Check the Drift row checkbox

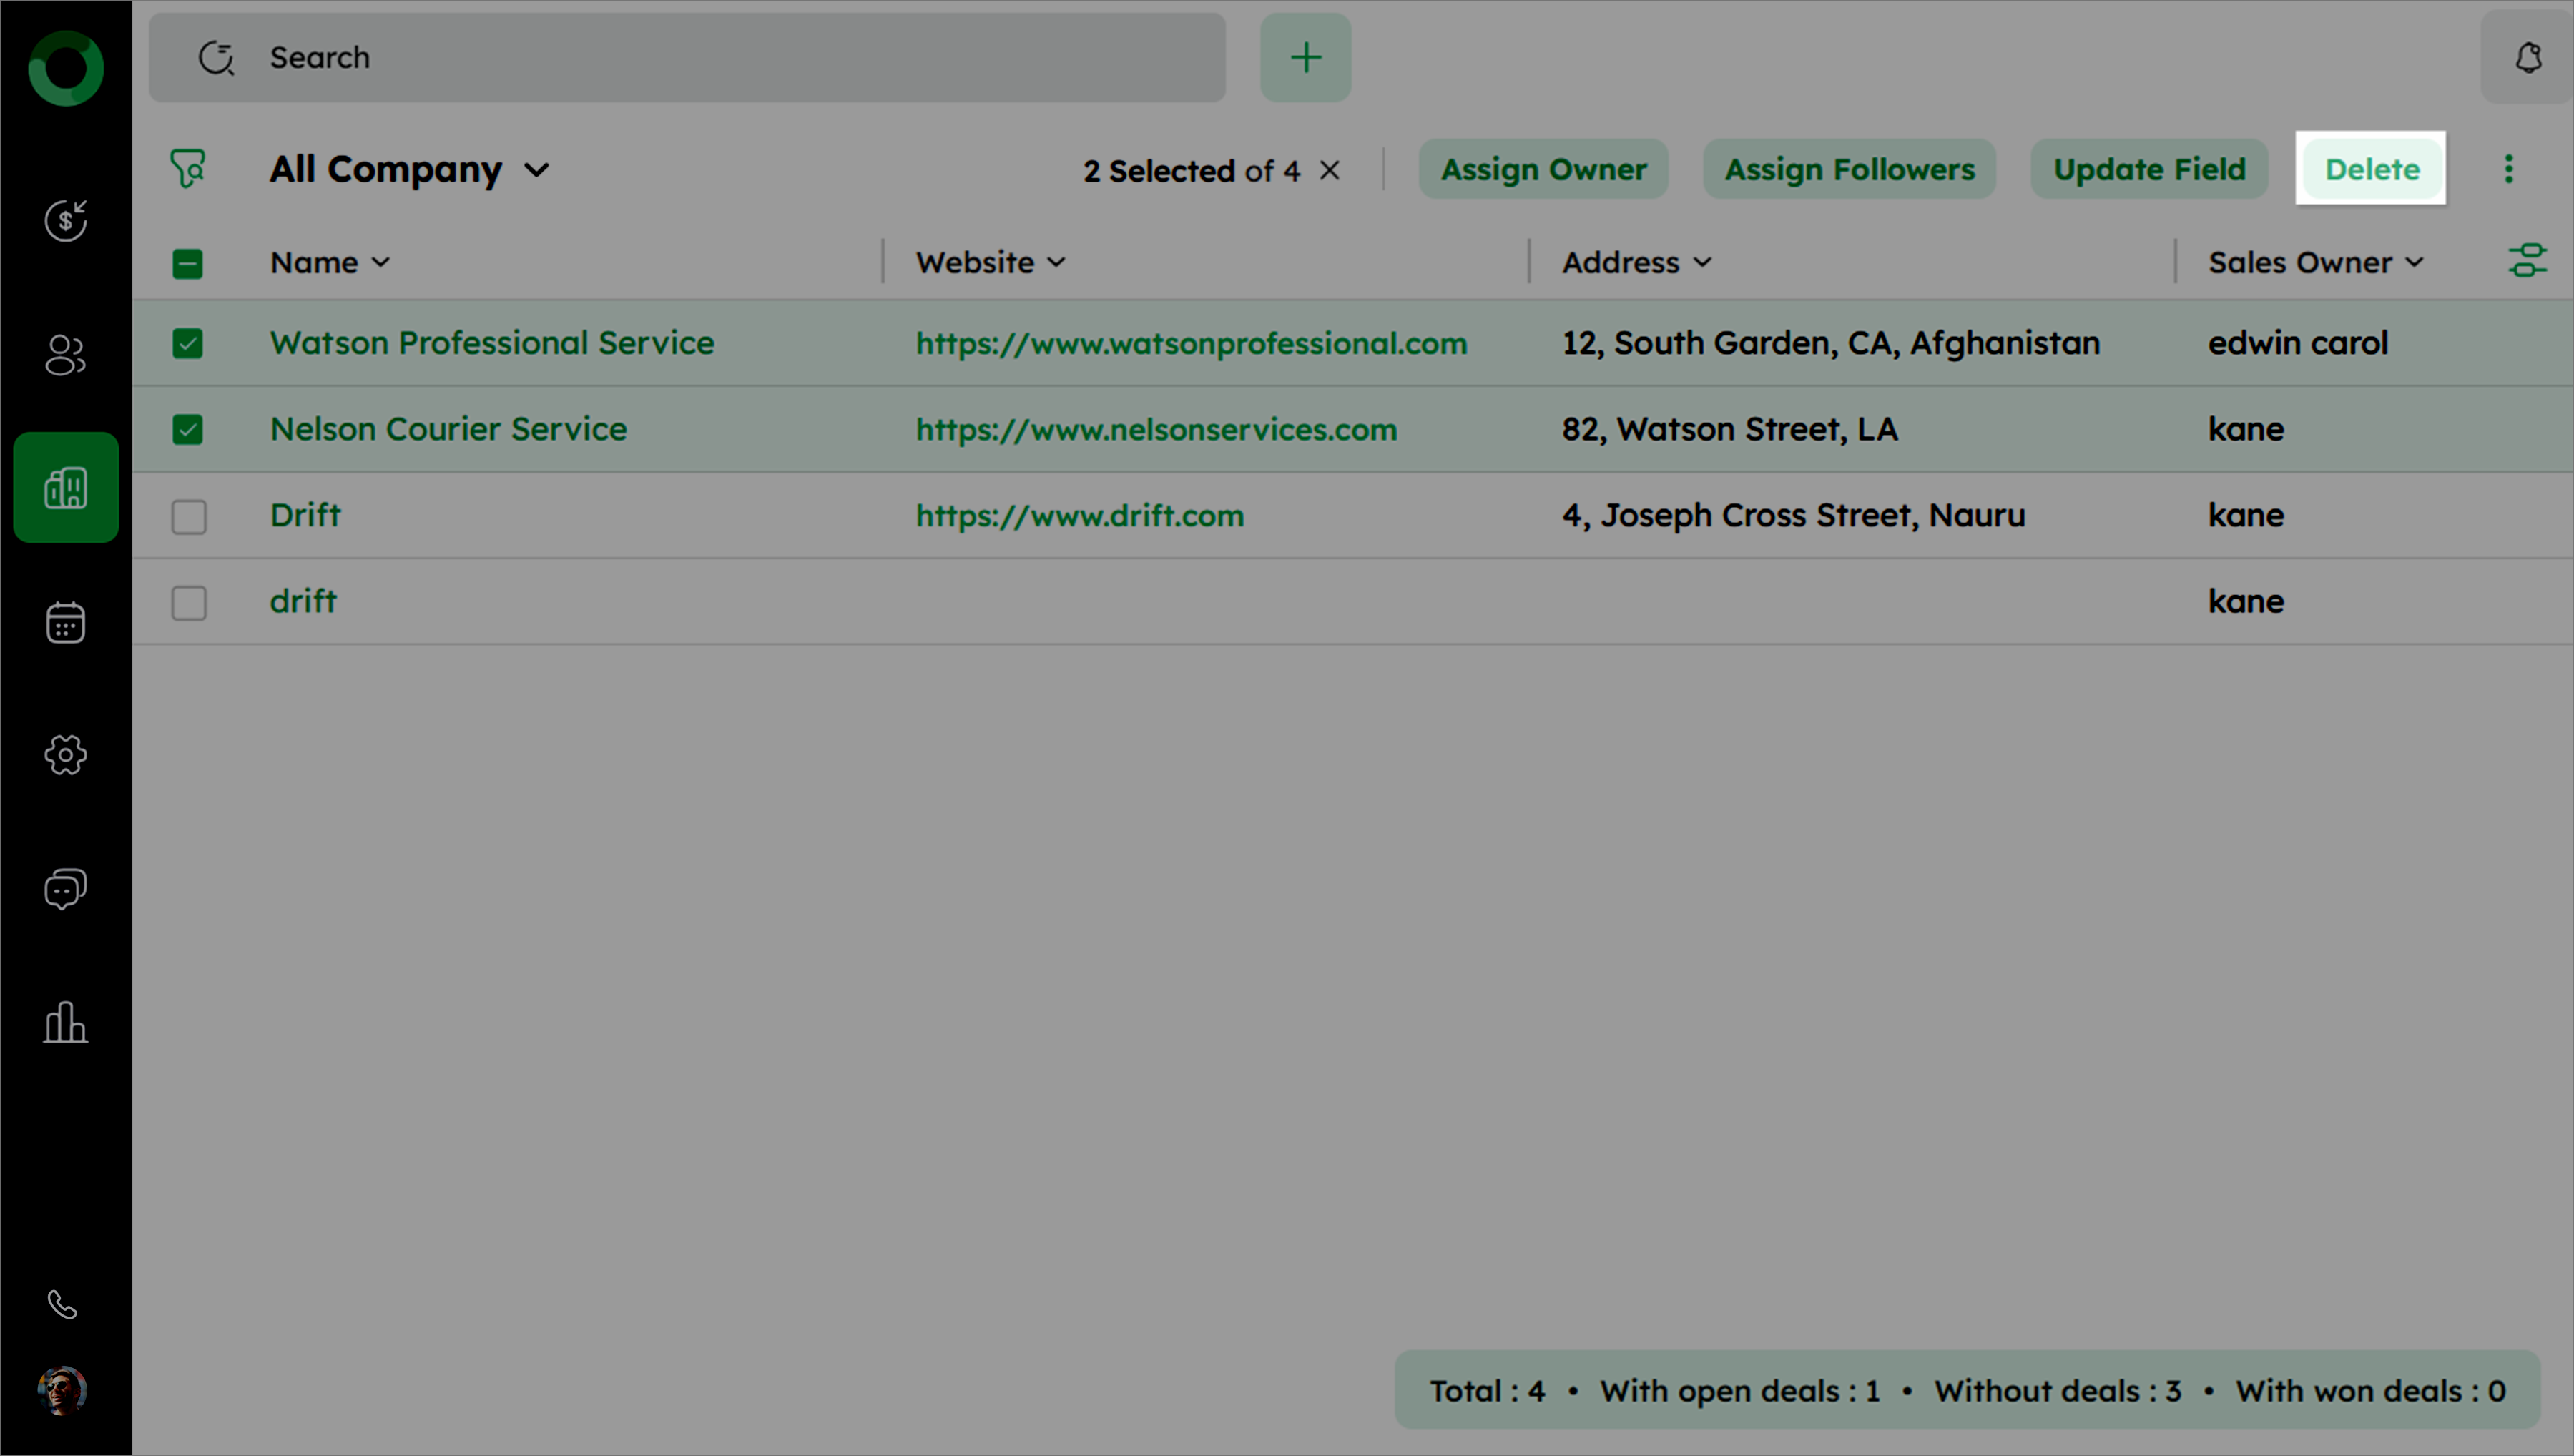pos(188,516)
